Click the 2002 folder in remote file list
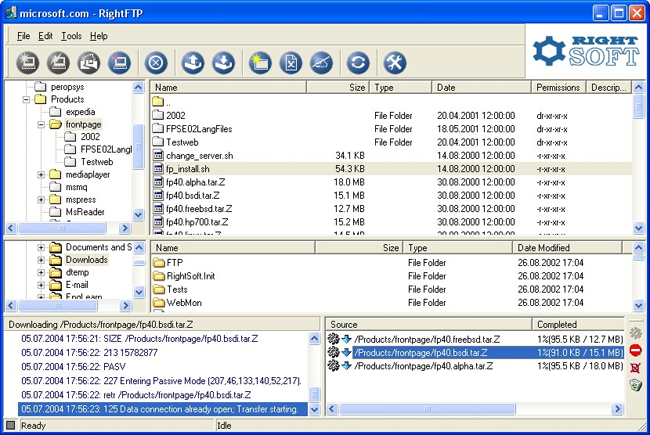The width and height of the screenshot is (650, 435). 175,116
